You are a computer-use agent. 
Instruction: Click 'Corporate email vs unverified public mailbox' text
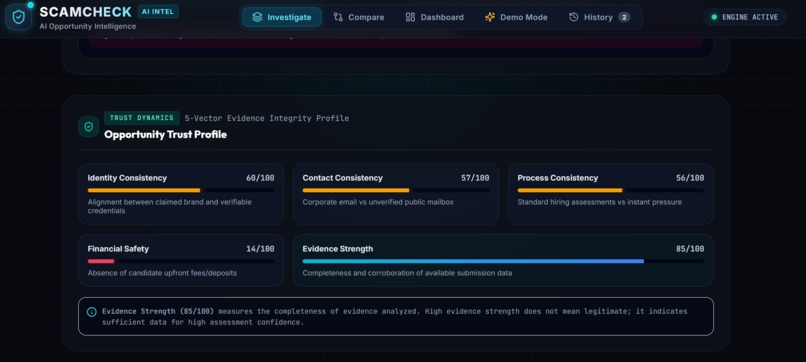pyautogui.click(x=378, y=202)
